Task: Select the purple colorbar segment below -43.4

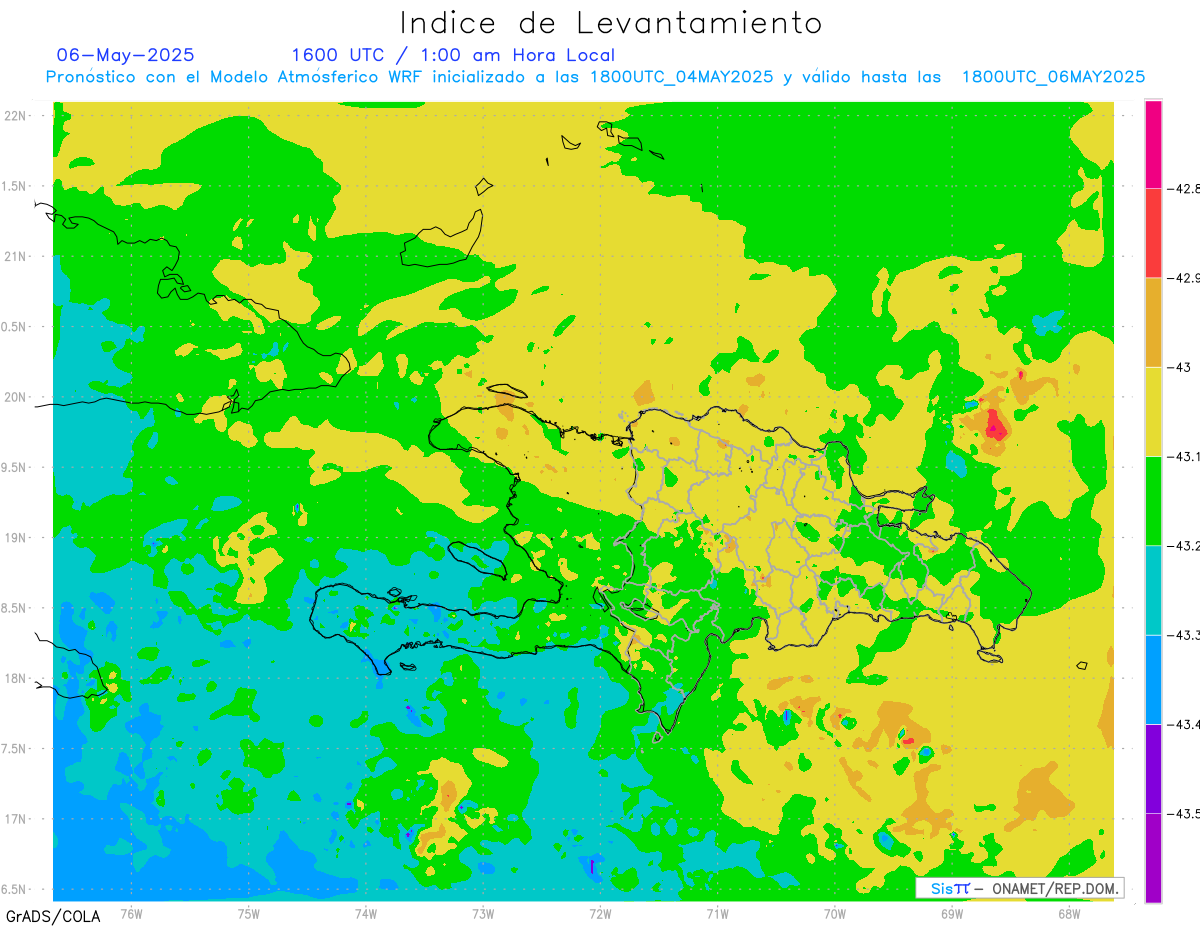Action: point(1153,768)
